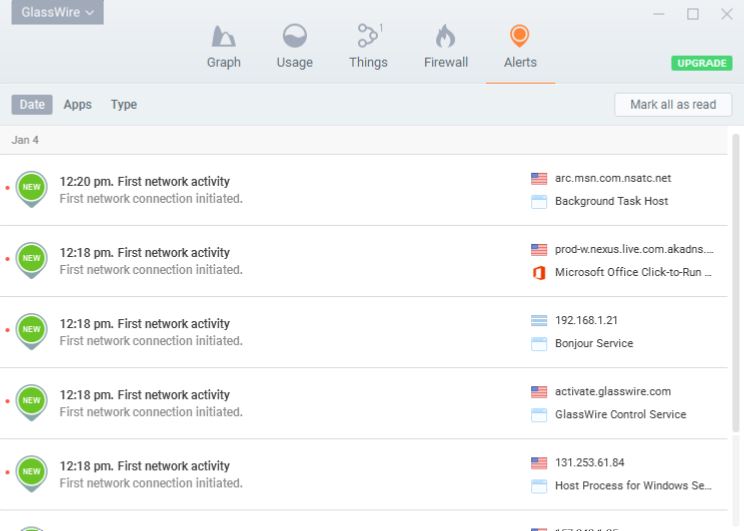Select the Alerts pin icon
The height and width of the screenshot is (531, 744).
(520, 36)
